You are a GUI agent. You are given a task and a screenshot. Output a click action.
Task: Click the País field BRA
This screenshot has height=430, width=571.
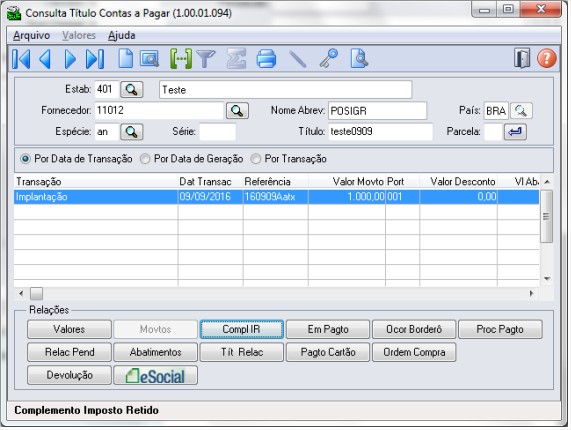tap(496, 111)
